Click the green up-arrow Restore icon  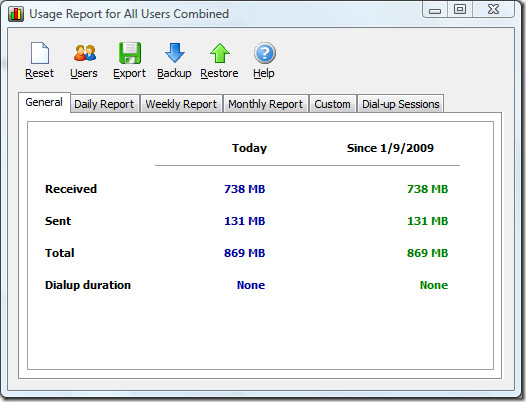pos(220,53)
